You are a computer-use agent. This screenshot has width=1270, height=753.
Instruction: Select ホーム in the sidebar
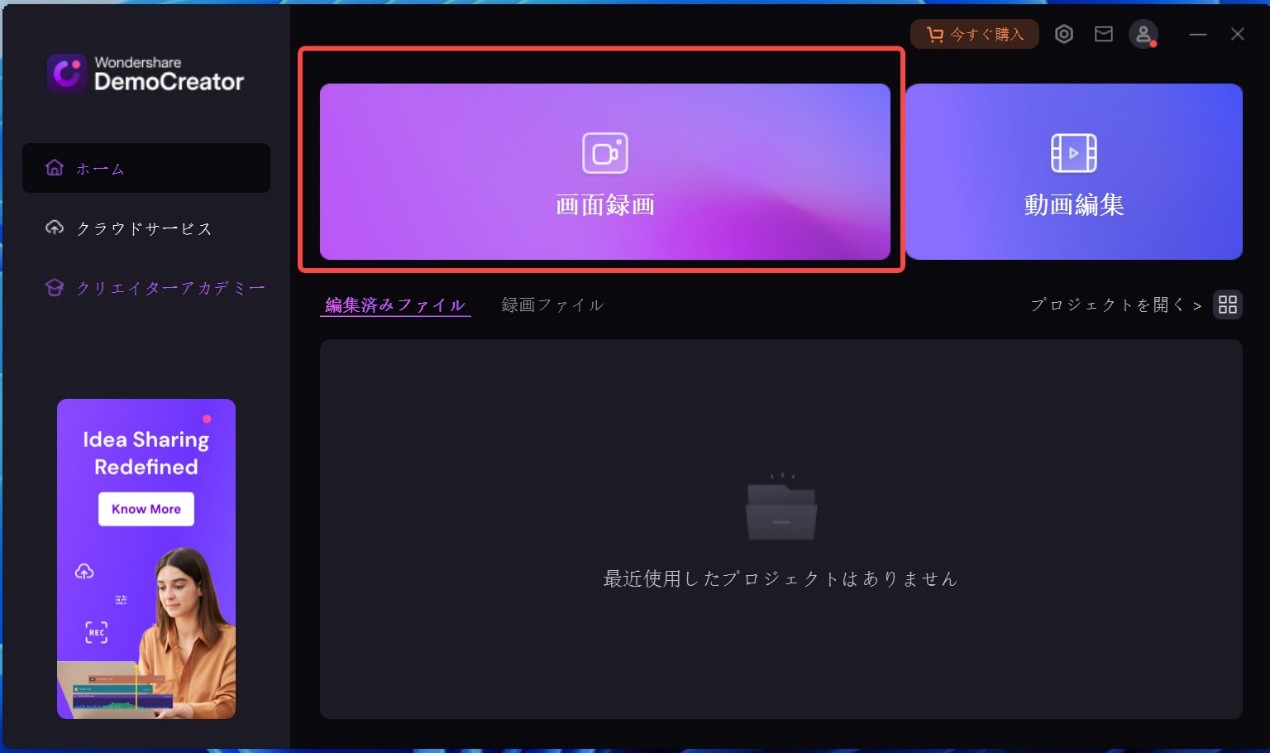[146, 168]
